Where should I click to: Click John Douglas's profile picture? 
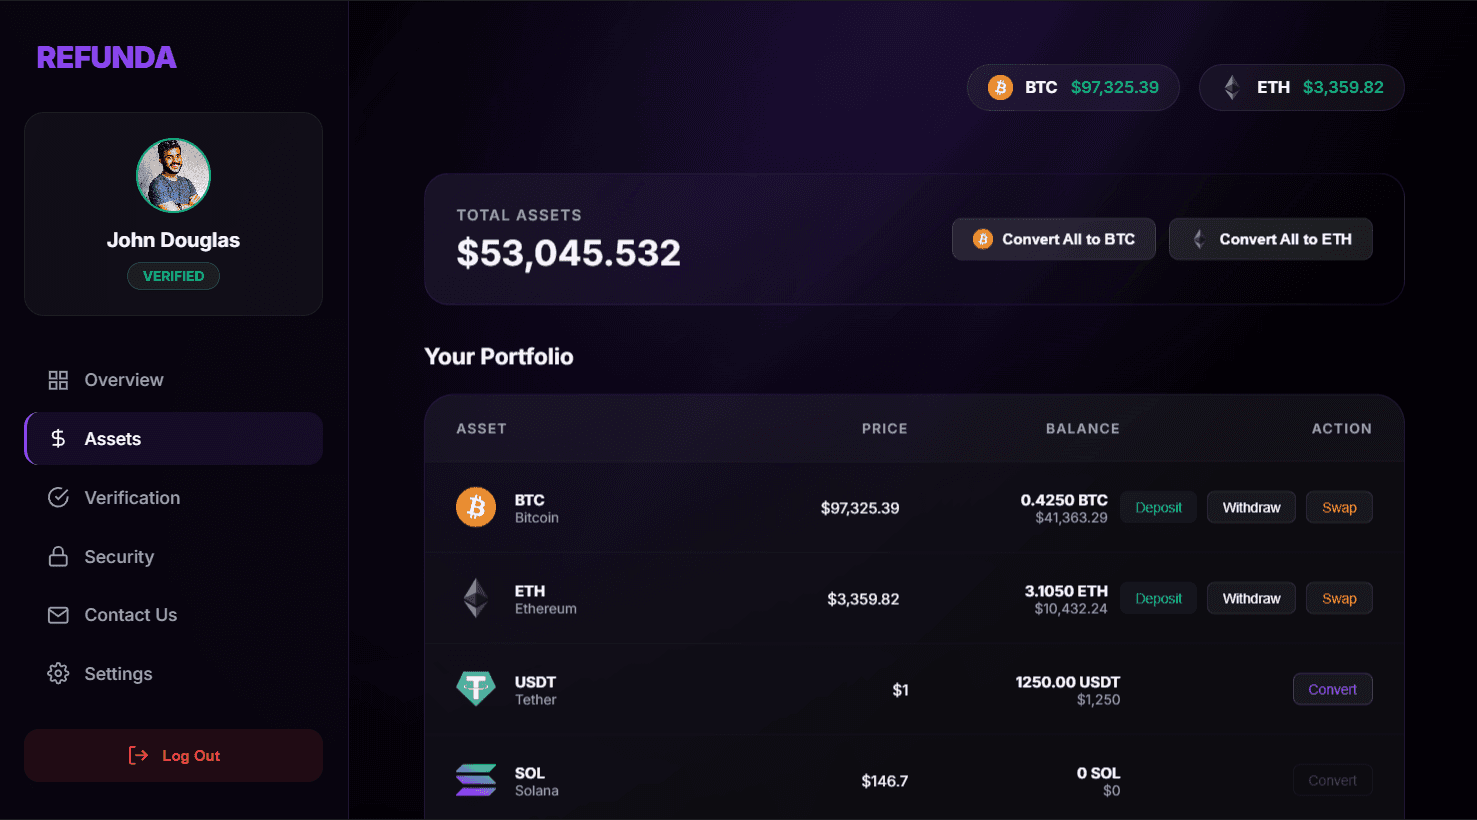point(173,175)
